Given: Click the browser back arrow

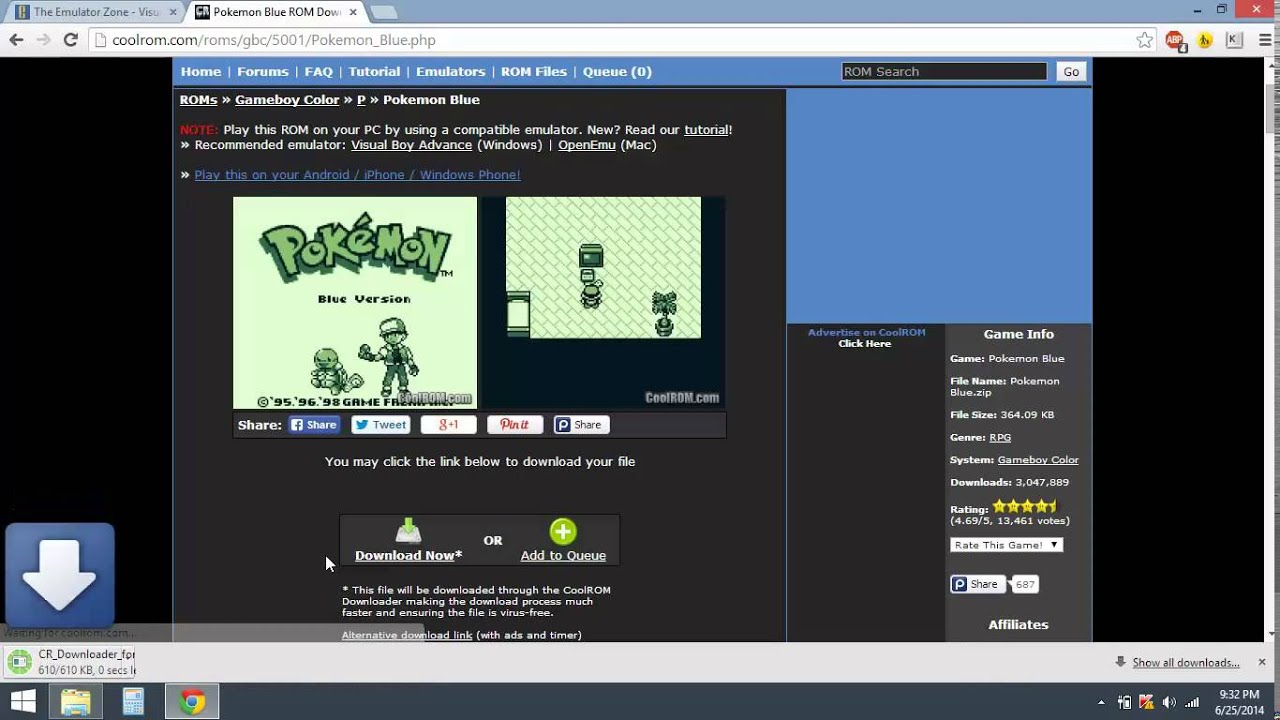Looking at the screenshot, I should click(16, 40).
